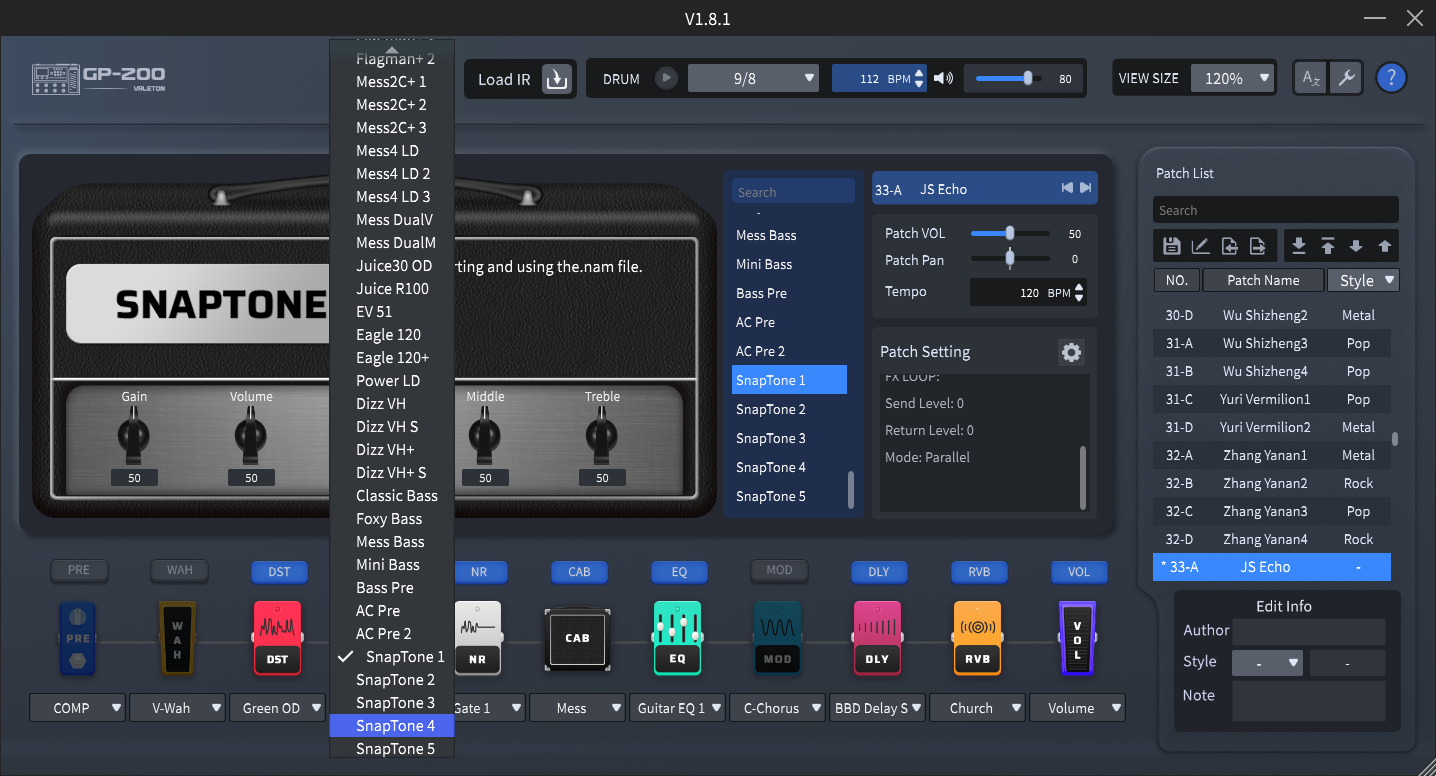
Task: Select the WAH pedal
Action: pos(178,638)
